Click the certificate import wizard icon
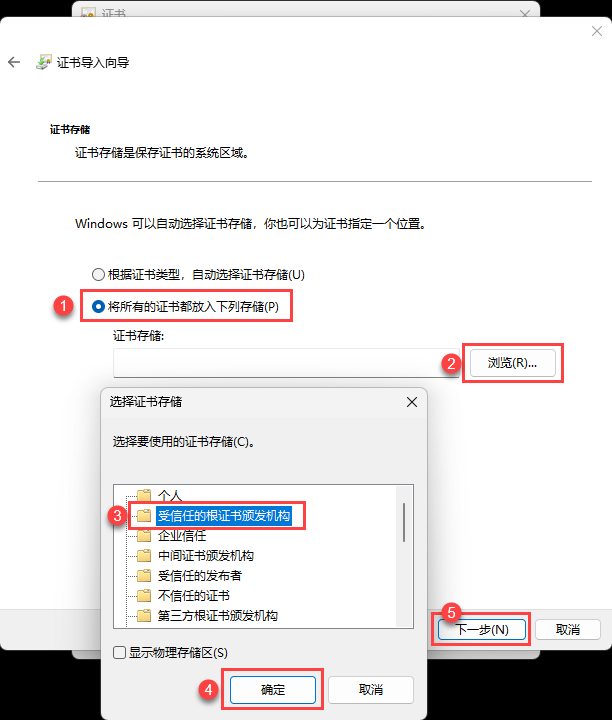Screen dimensions: 612x720 (44, 62)
